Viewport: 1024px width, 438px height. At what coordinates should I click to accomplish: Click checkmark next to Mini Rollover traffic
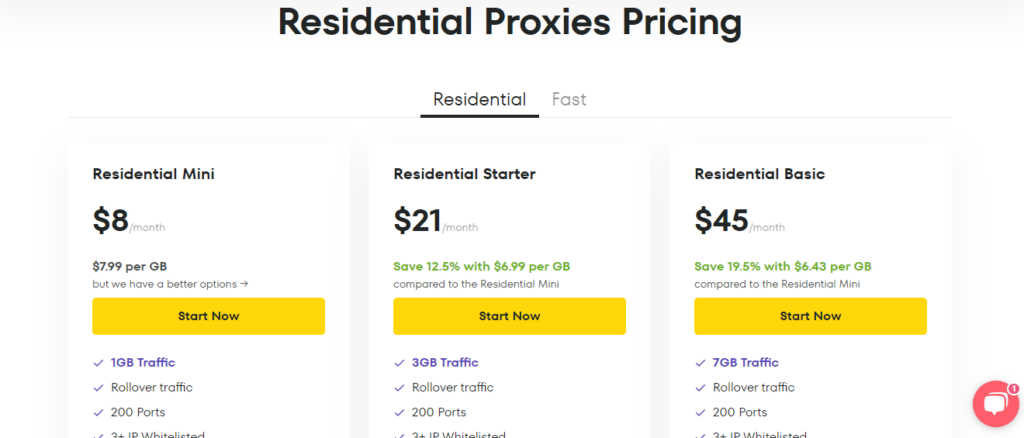tap(98, 387)
